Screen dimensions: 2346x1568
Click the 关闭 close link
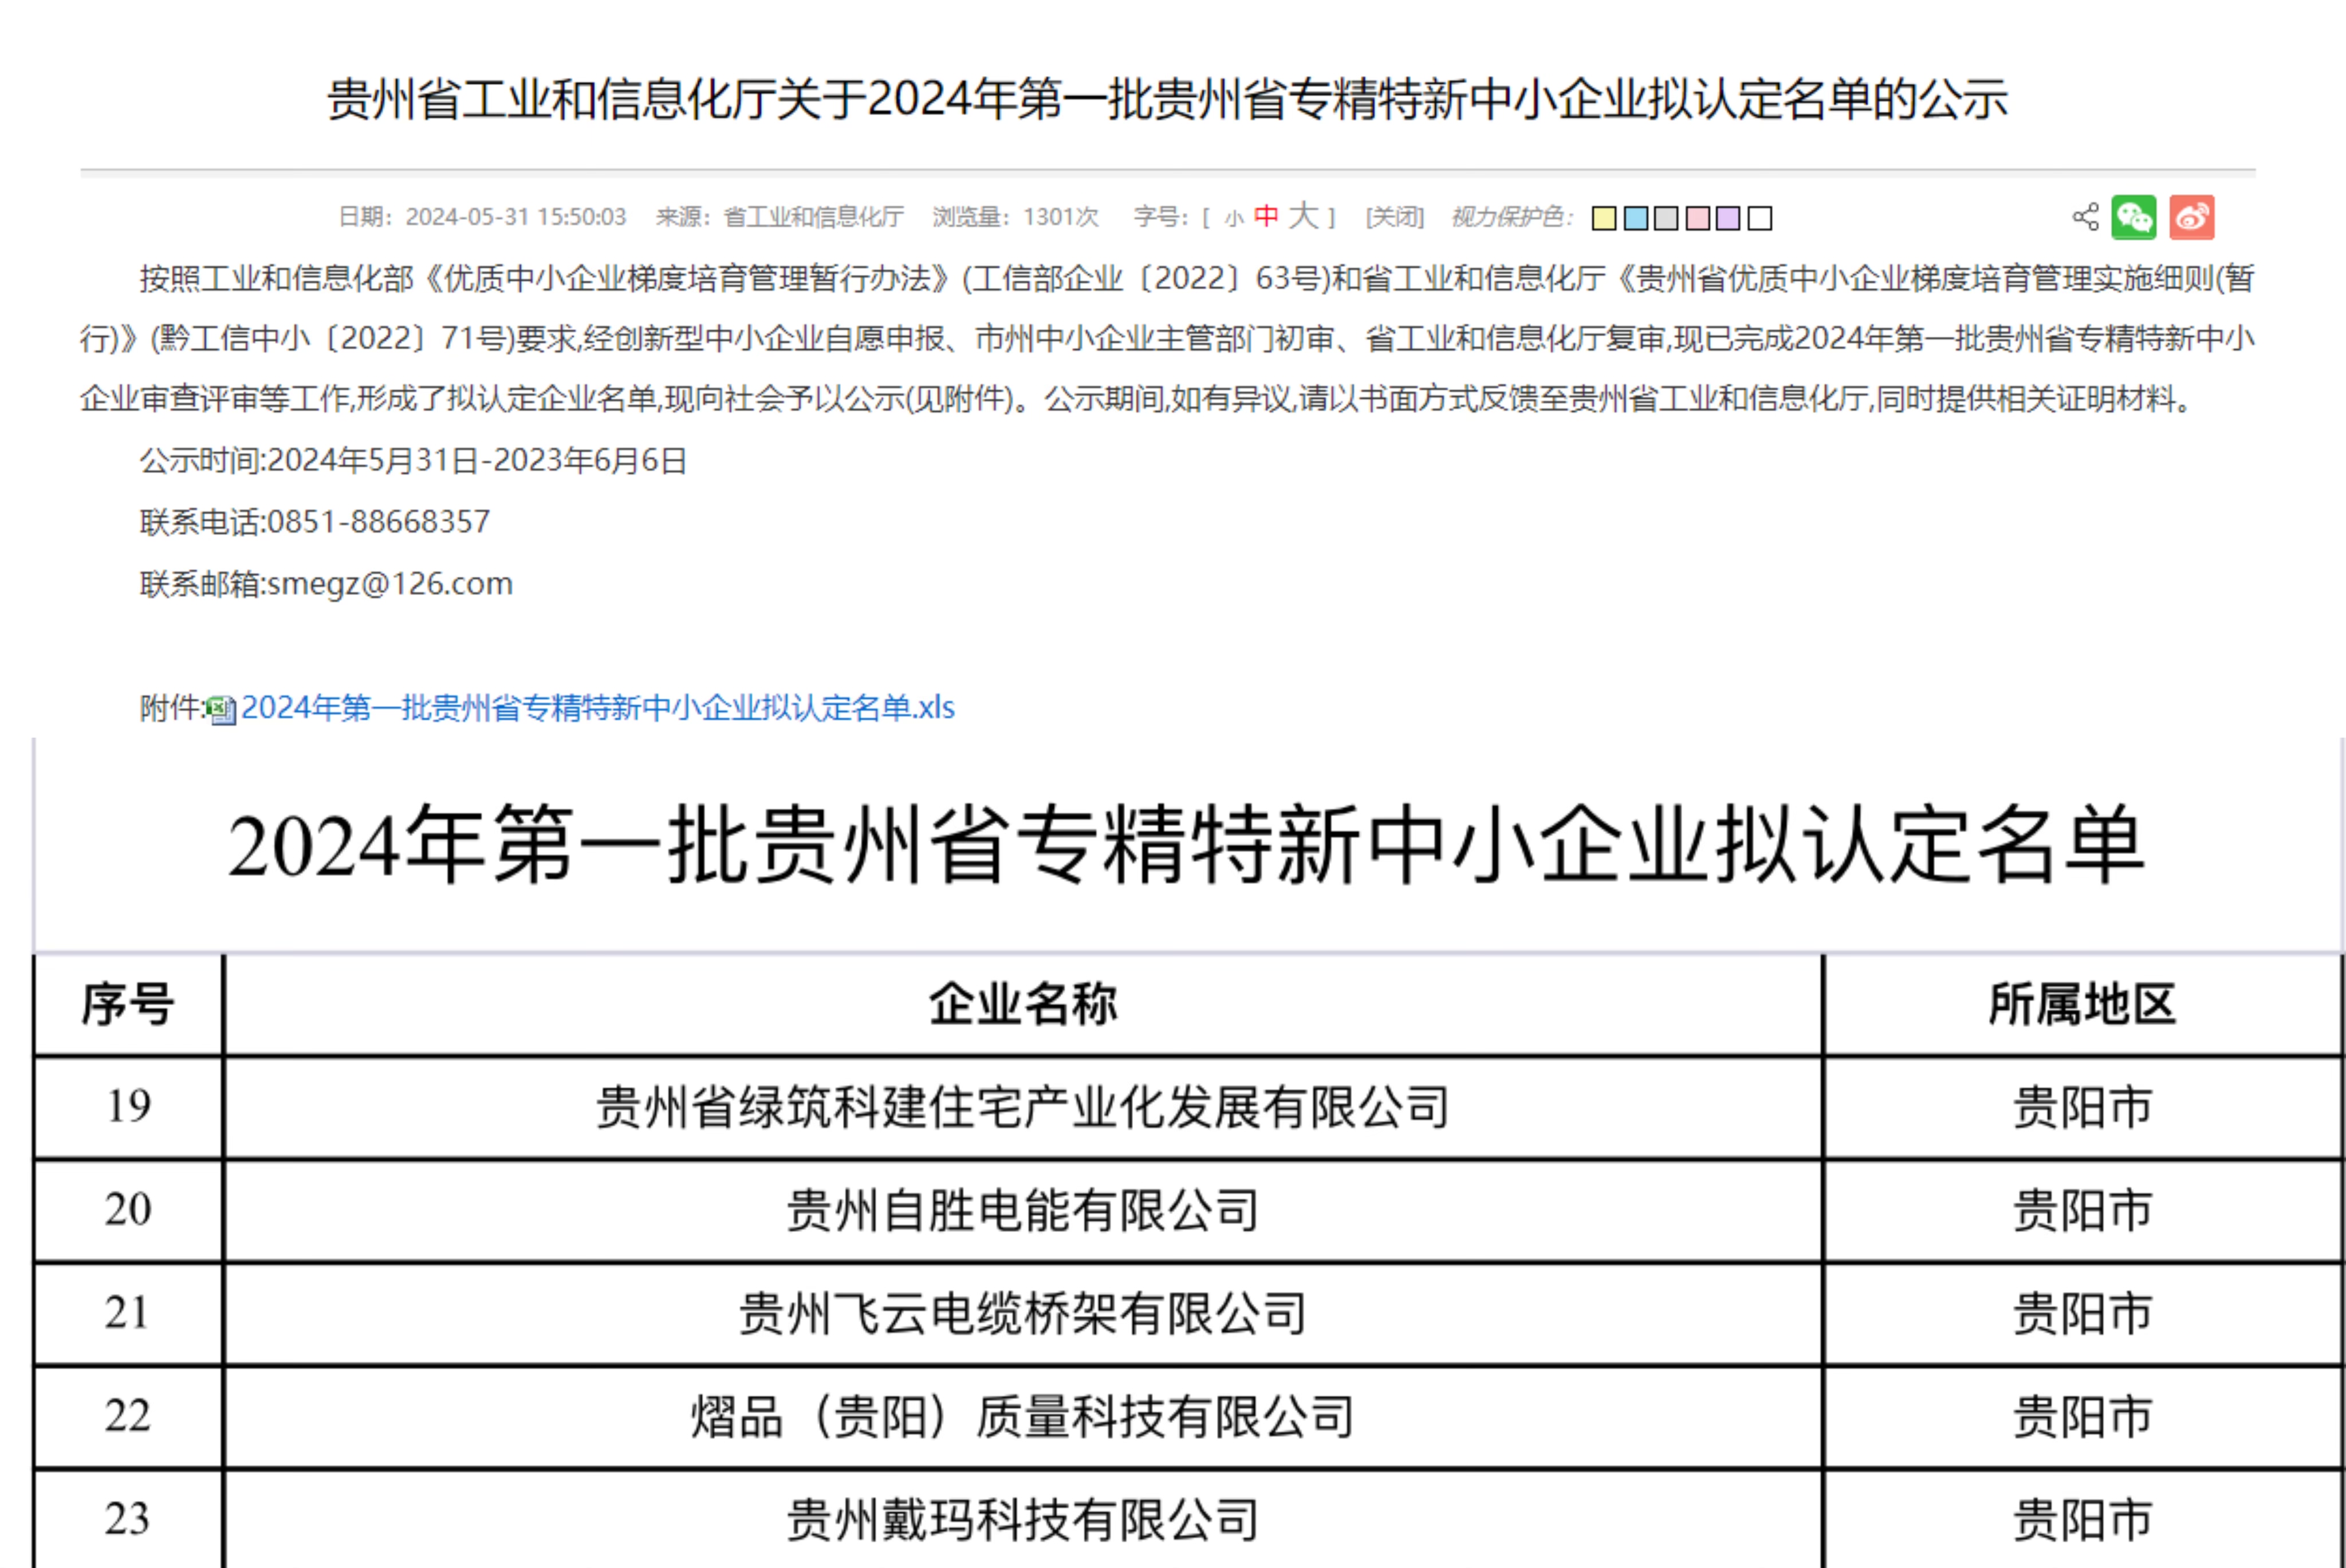(1395, 217)
